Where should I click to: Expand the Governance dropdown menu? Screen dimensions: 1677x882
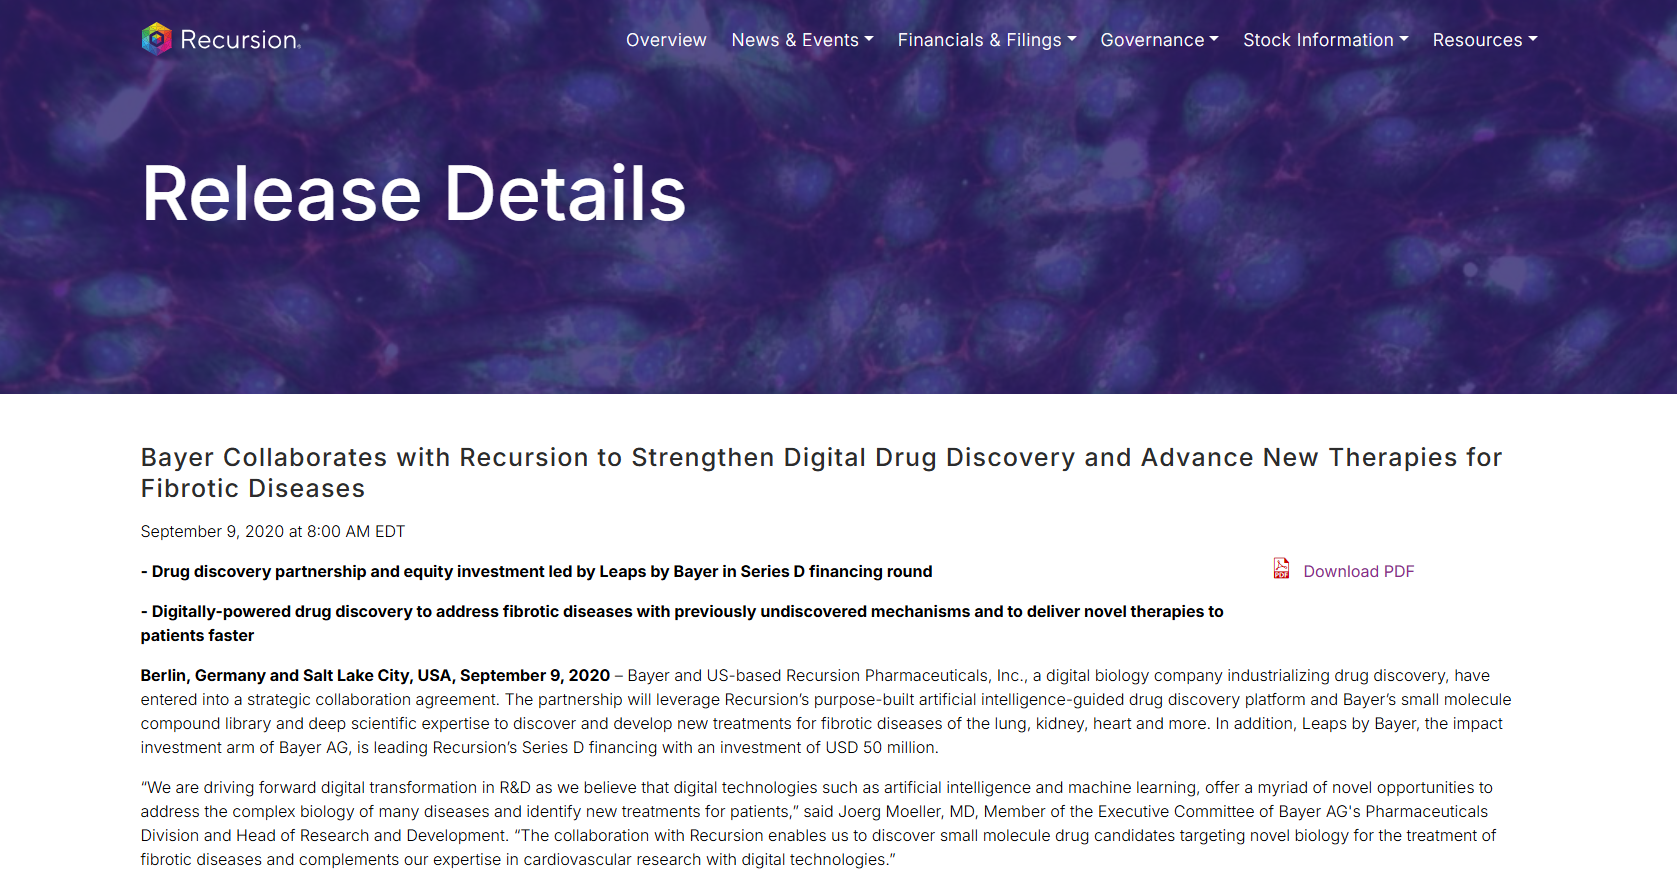click(1159, 40)
